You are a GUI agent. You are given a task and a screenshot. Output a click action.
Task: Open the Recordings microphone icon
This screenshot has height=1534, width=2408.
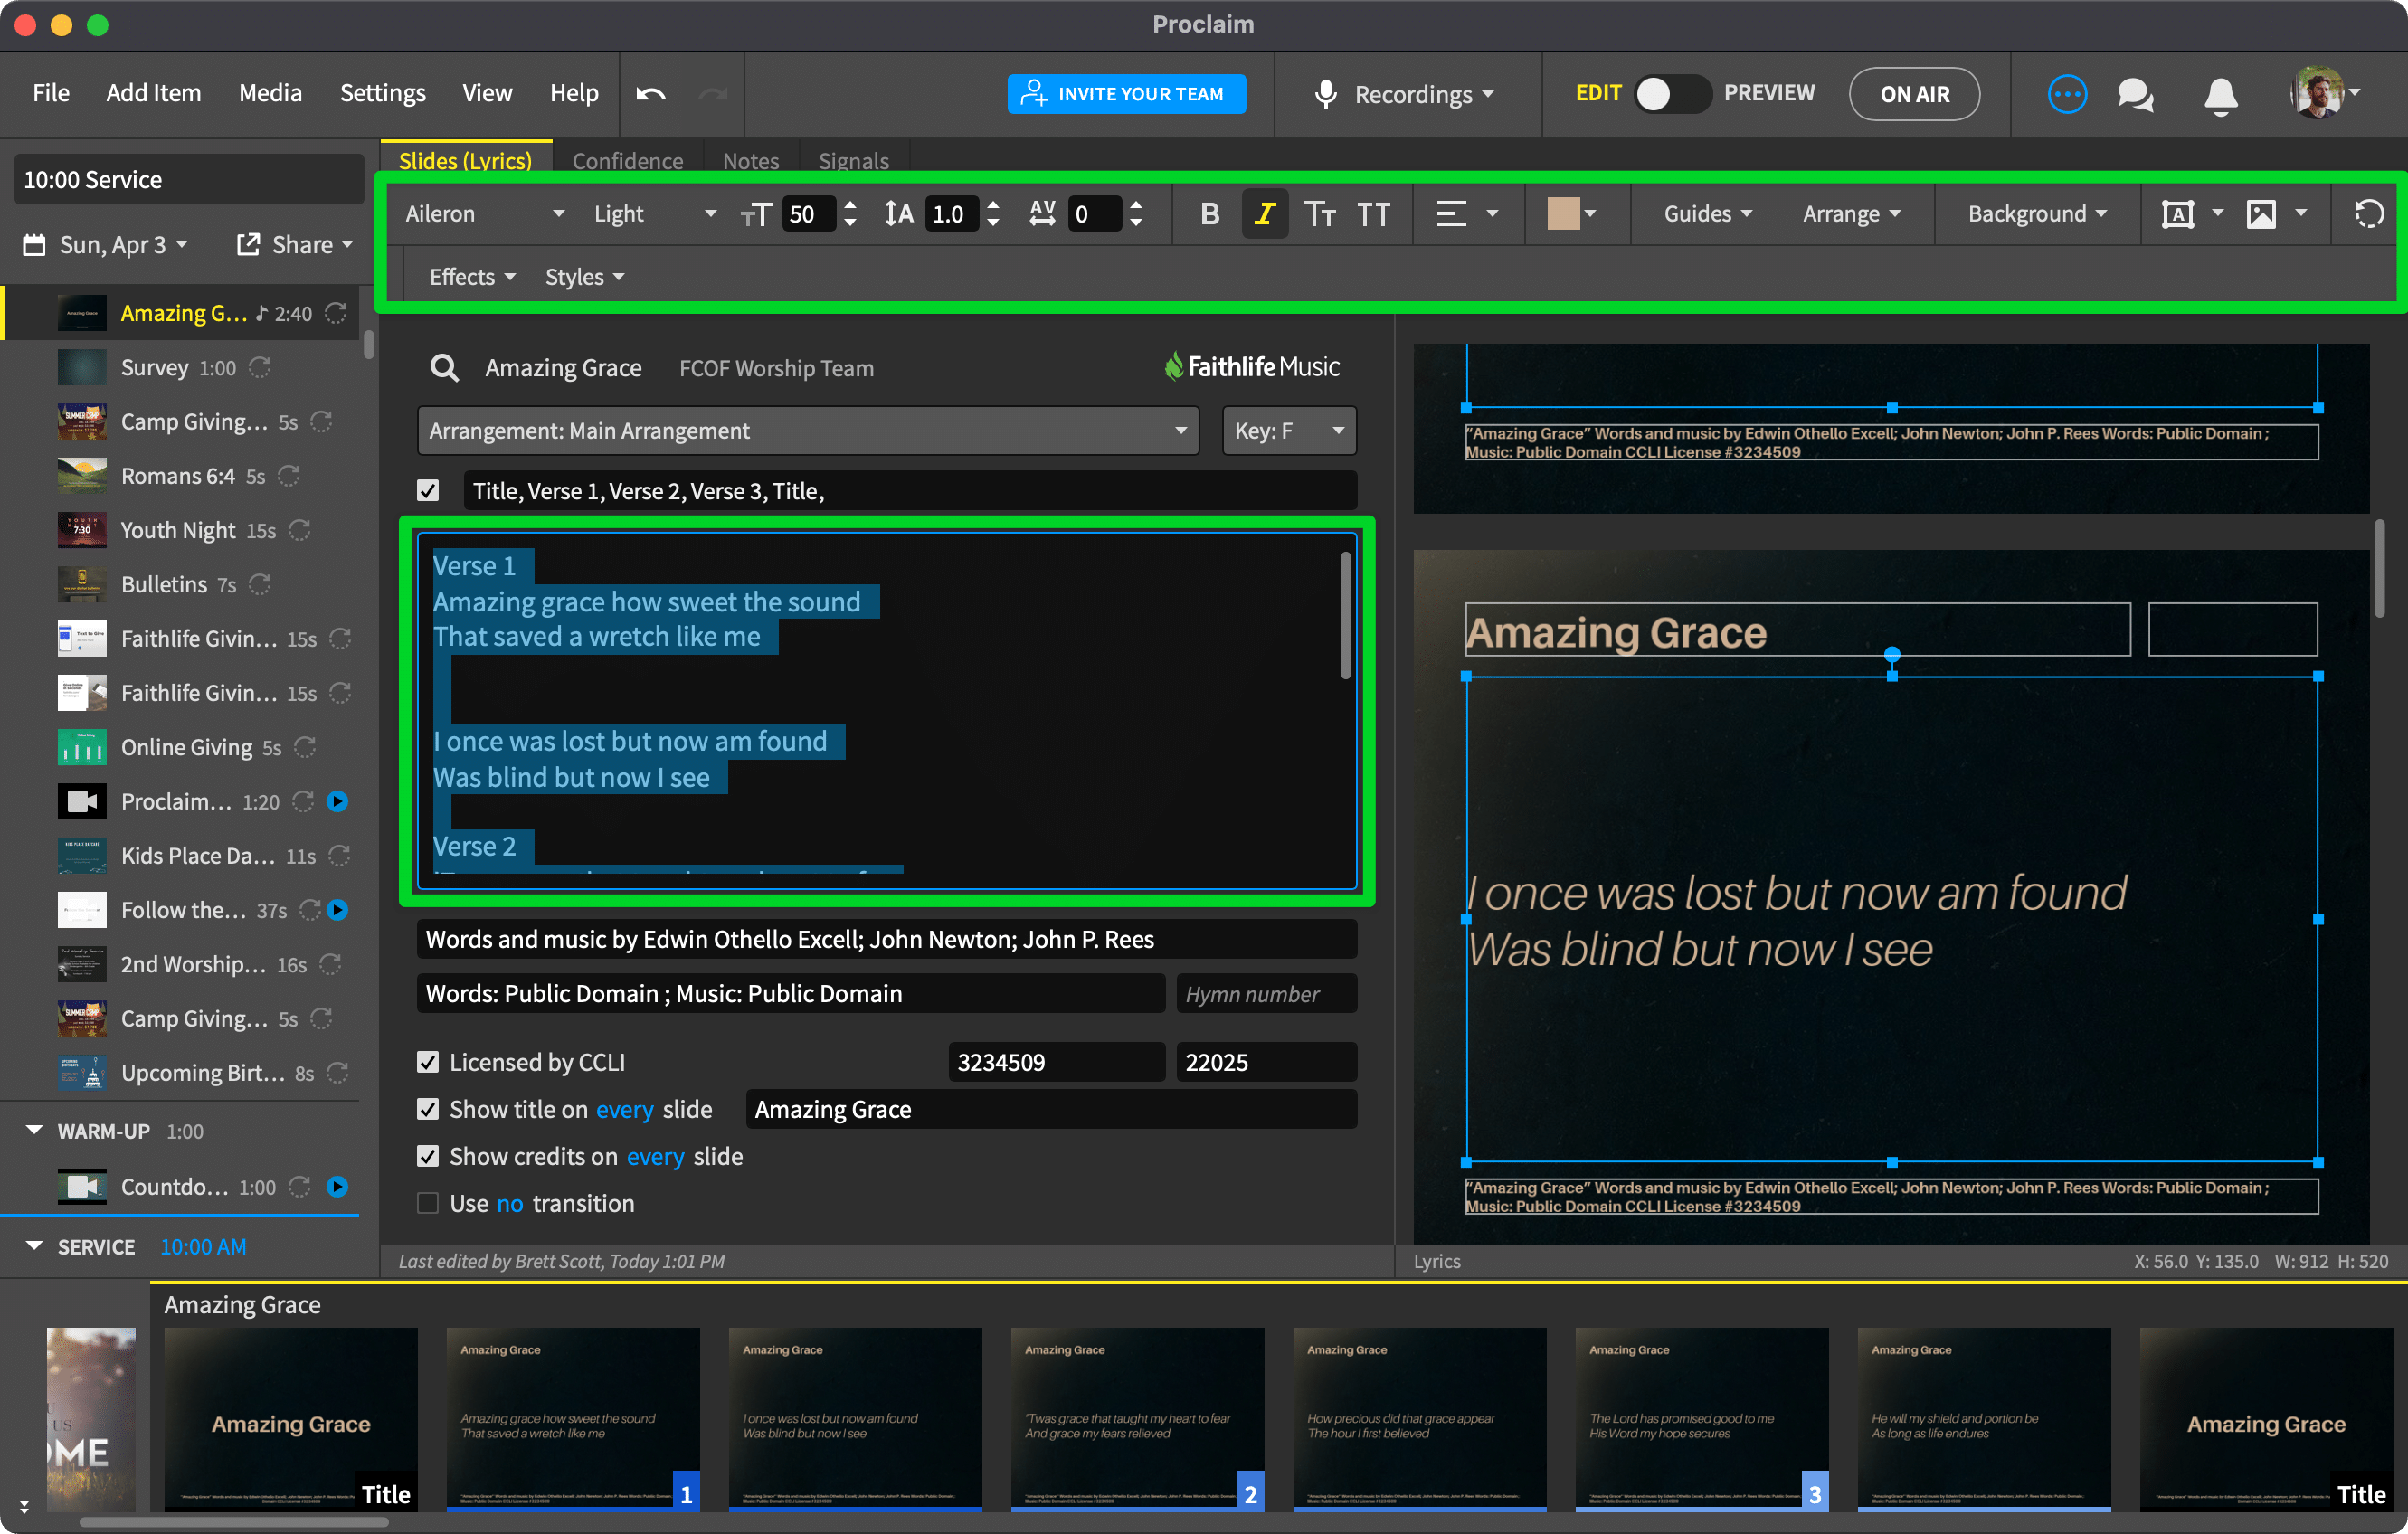tap(1325, 94)
